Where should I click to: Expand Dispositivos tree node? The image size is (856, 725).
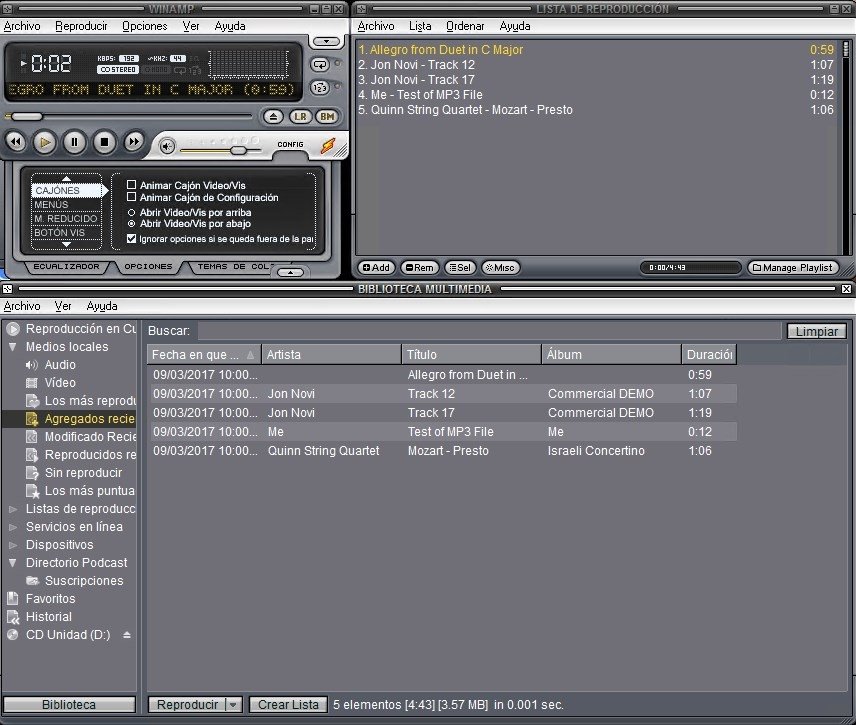[13, 545]
